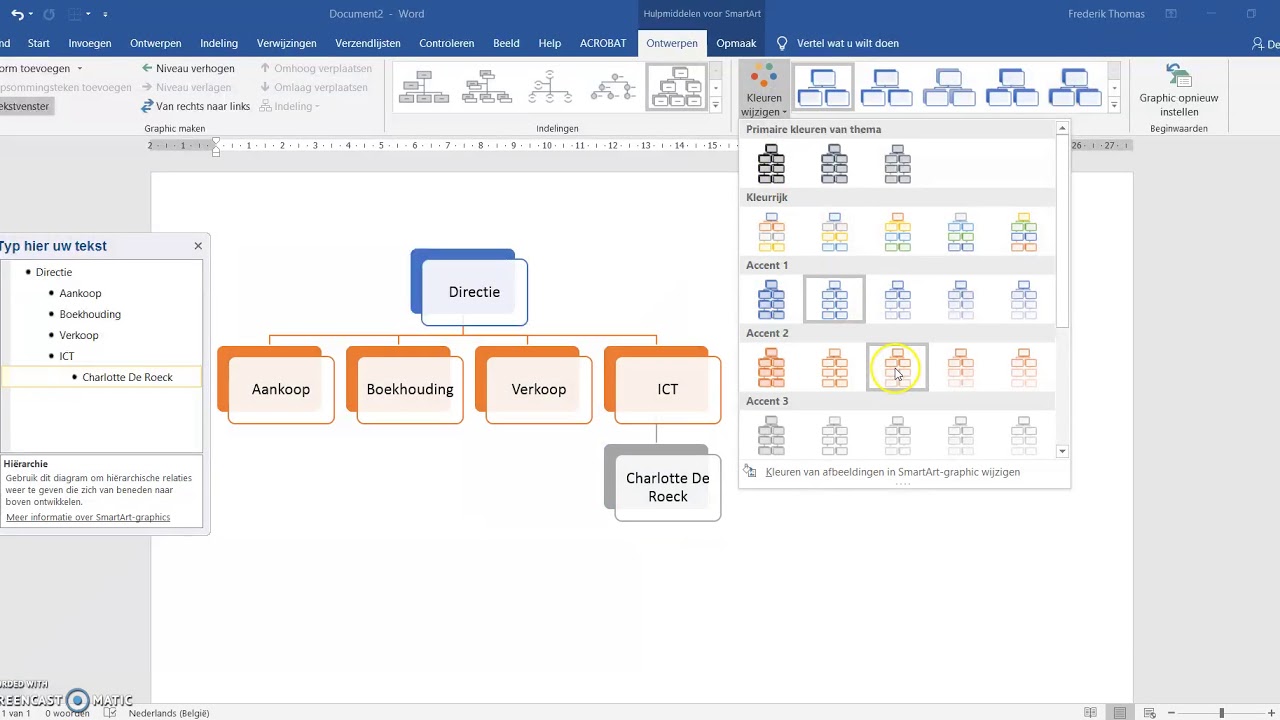The width and height of the screenshot is (1280, 720).
Task: Pick third Primaire kleuren swatch
Action: tap(897, 164)
